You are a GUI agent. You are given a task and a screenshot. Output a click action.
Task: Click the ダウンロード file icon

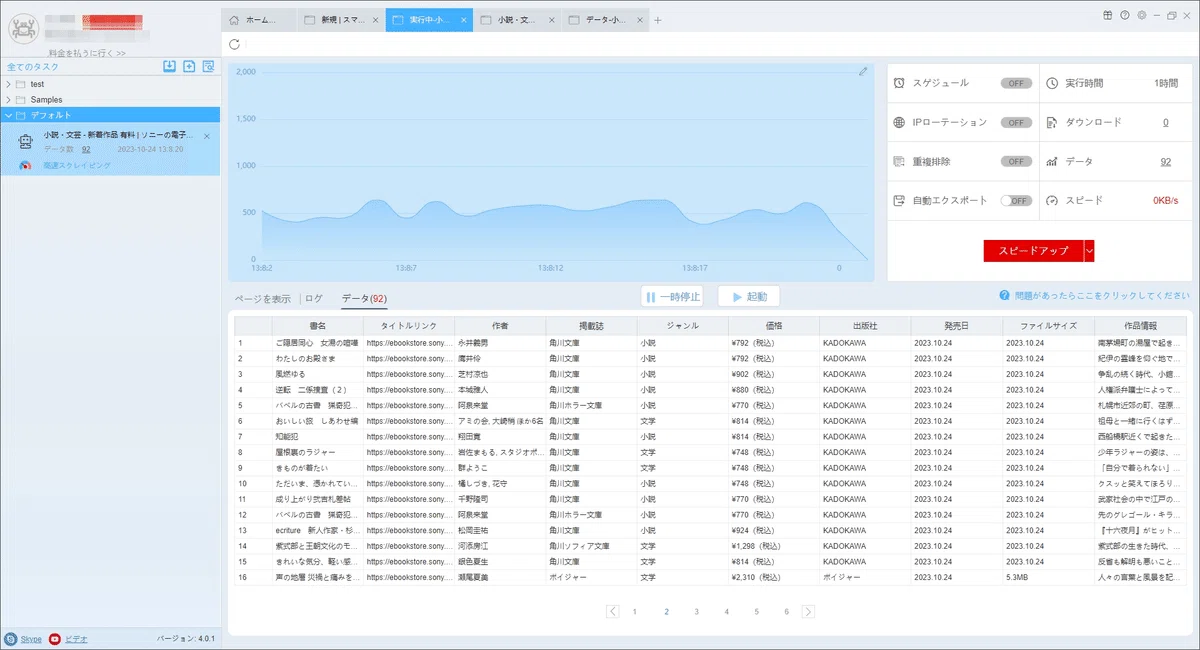point(1052,122)
